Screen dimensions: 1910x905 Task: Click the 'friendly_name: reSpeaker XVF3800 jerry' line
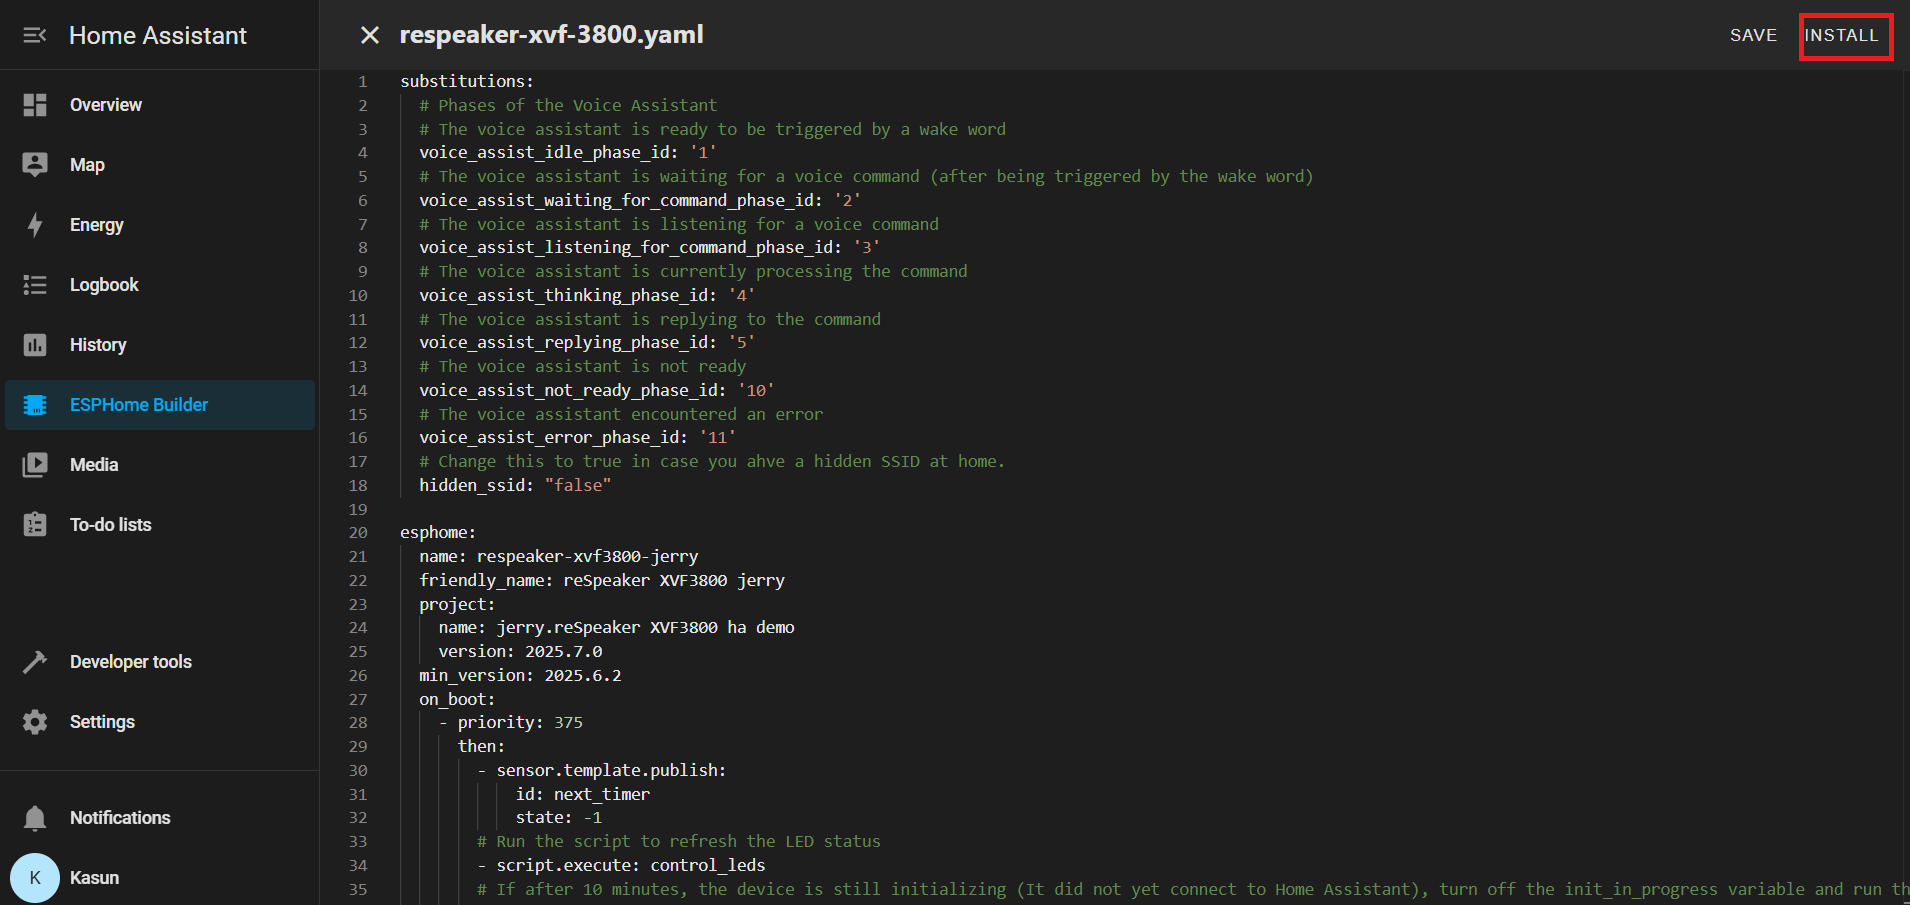tap(602, 580)
